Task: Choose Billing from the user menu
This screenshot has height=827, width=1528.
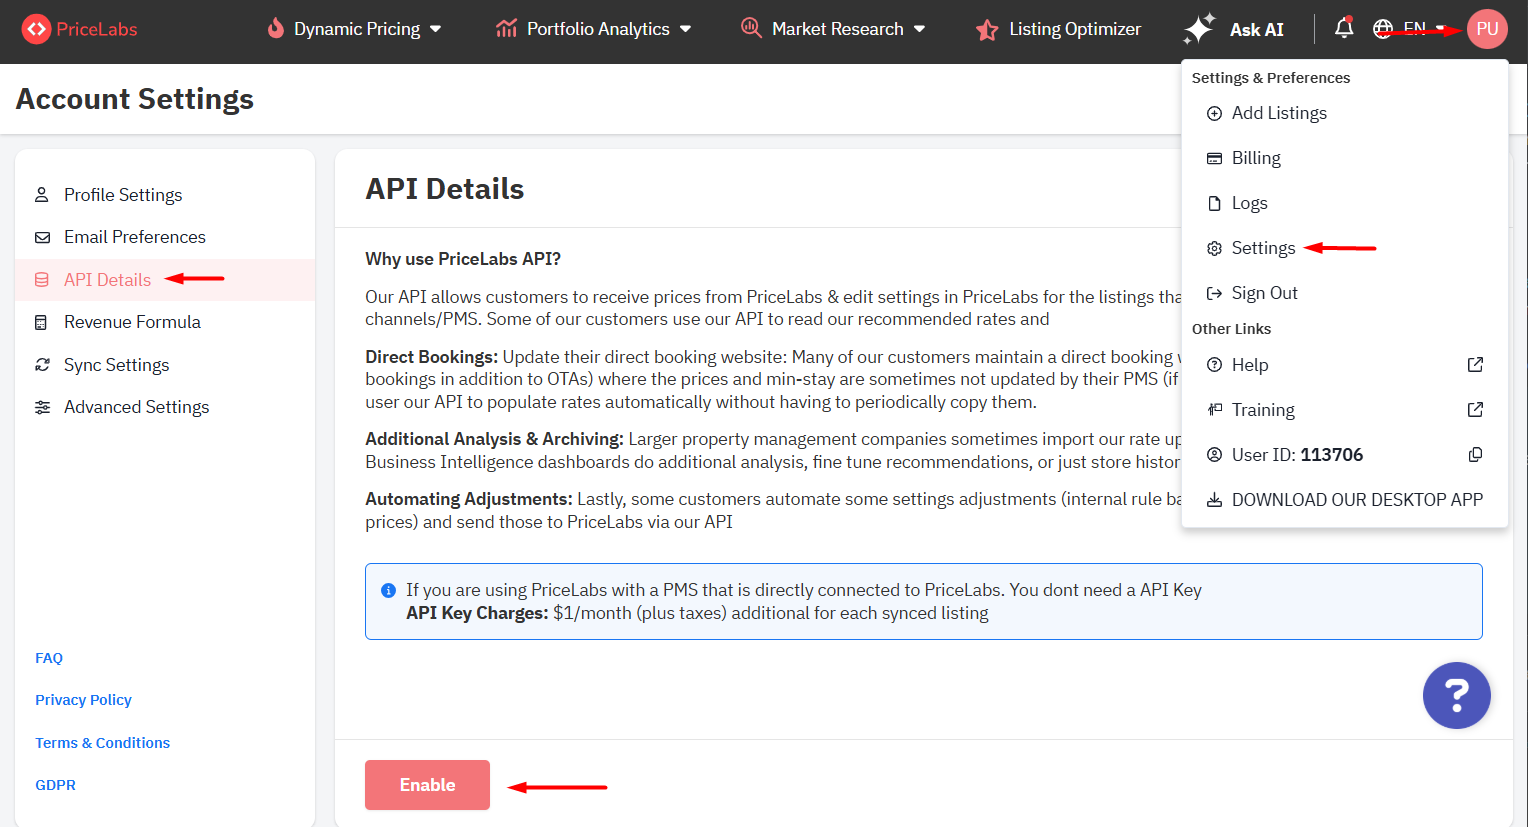Action: point(1256,158)
